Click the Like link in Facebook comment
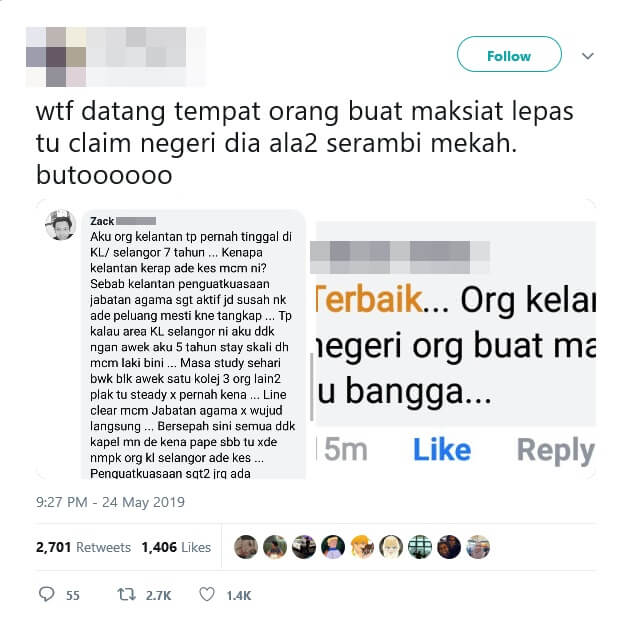The height and width of the screenshot is (632, 628). click(x=442, y=449)
